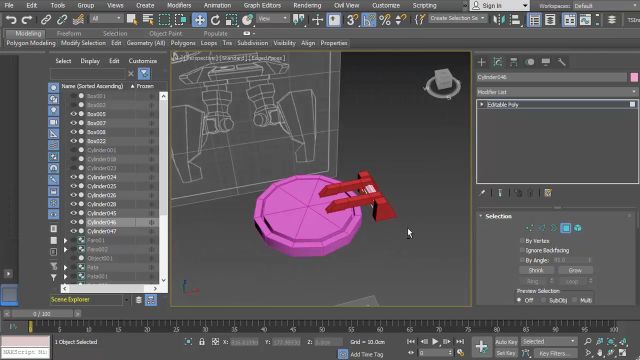Click Play Animation button
This screenshot has height=360, width=640.
[x=435, y=341]
